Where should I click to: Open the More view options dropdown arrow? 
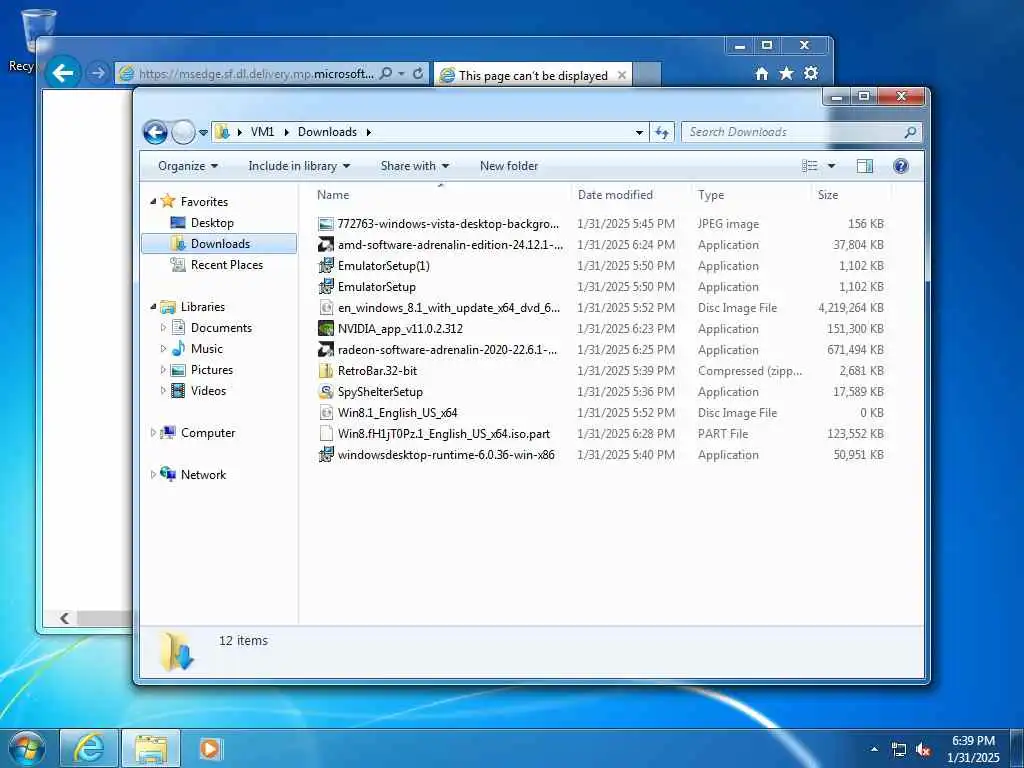(831, 166)
